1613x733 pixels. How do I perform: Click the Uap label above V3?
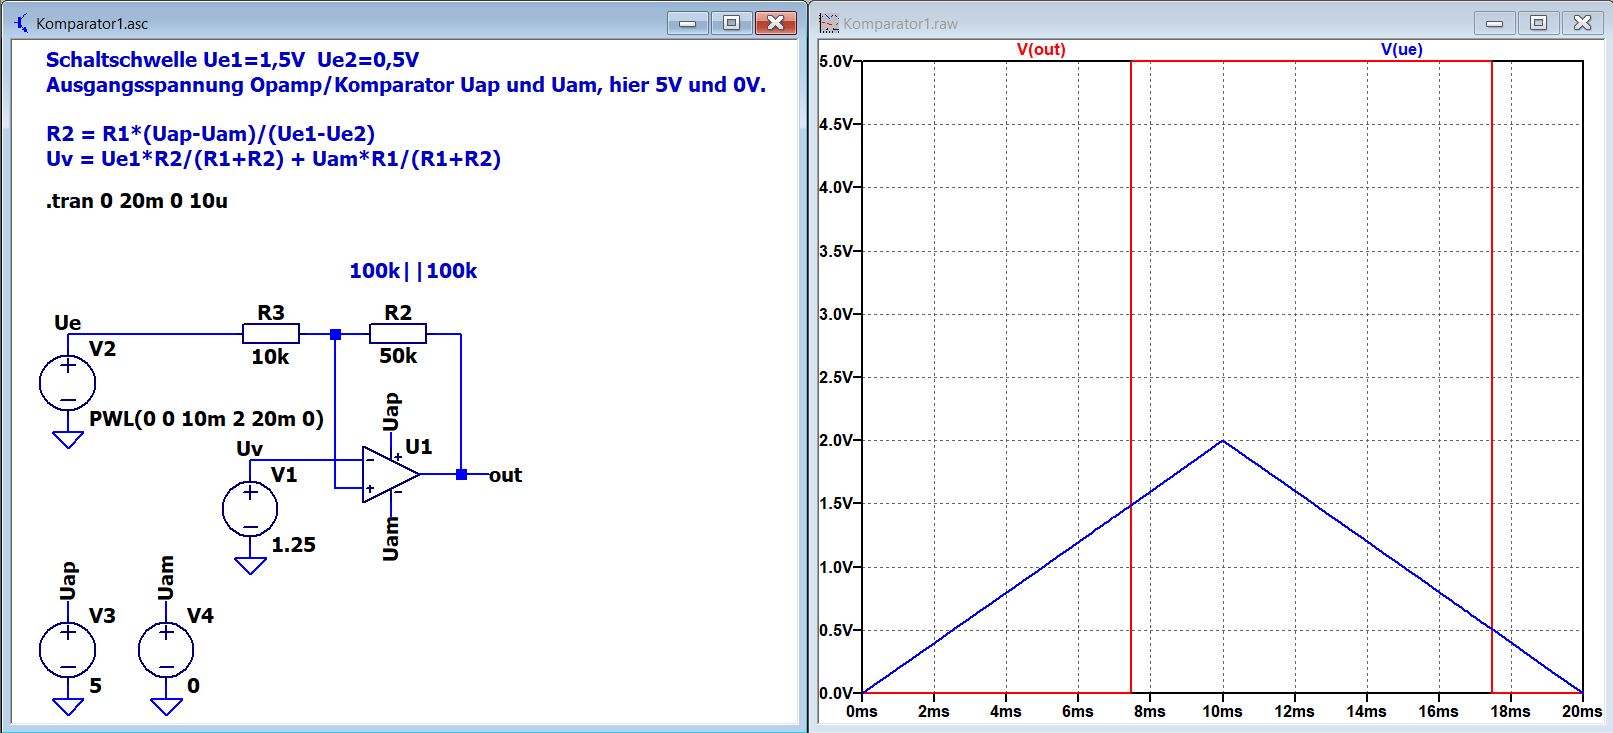[x=68, y=581]
